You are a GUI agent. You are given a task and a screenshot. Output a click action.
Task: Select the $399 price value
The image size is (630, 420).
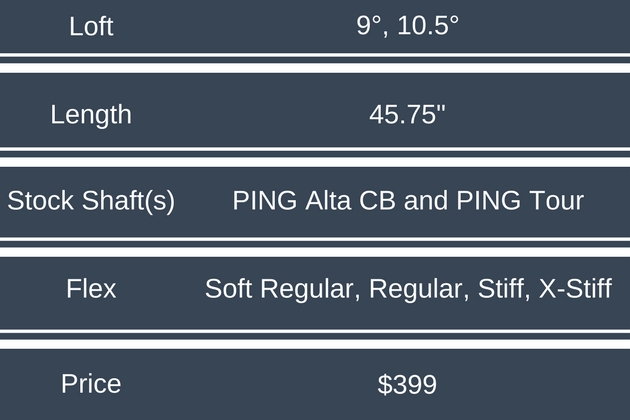tap(407, 383)
